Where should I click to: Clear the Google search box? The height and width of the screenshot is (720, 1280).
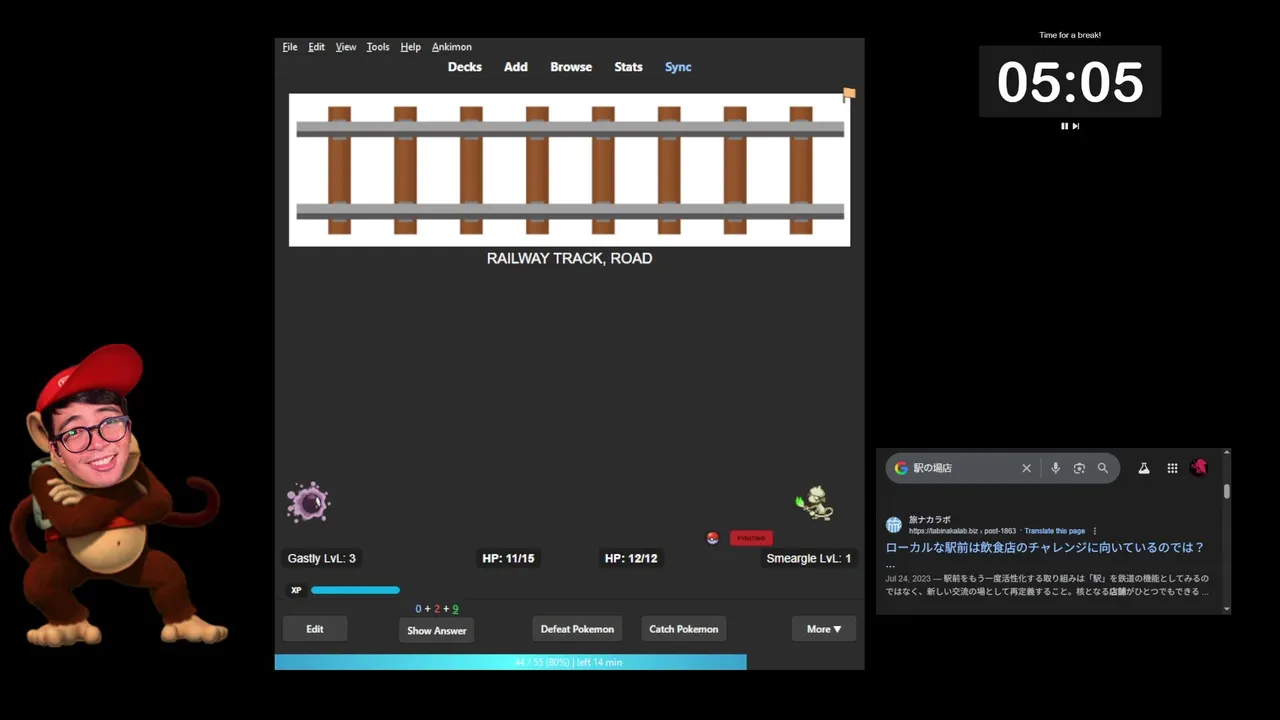pos(1026,468)
